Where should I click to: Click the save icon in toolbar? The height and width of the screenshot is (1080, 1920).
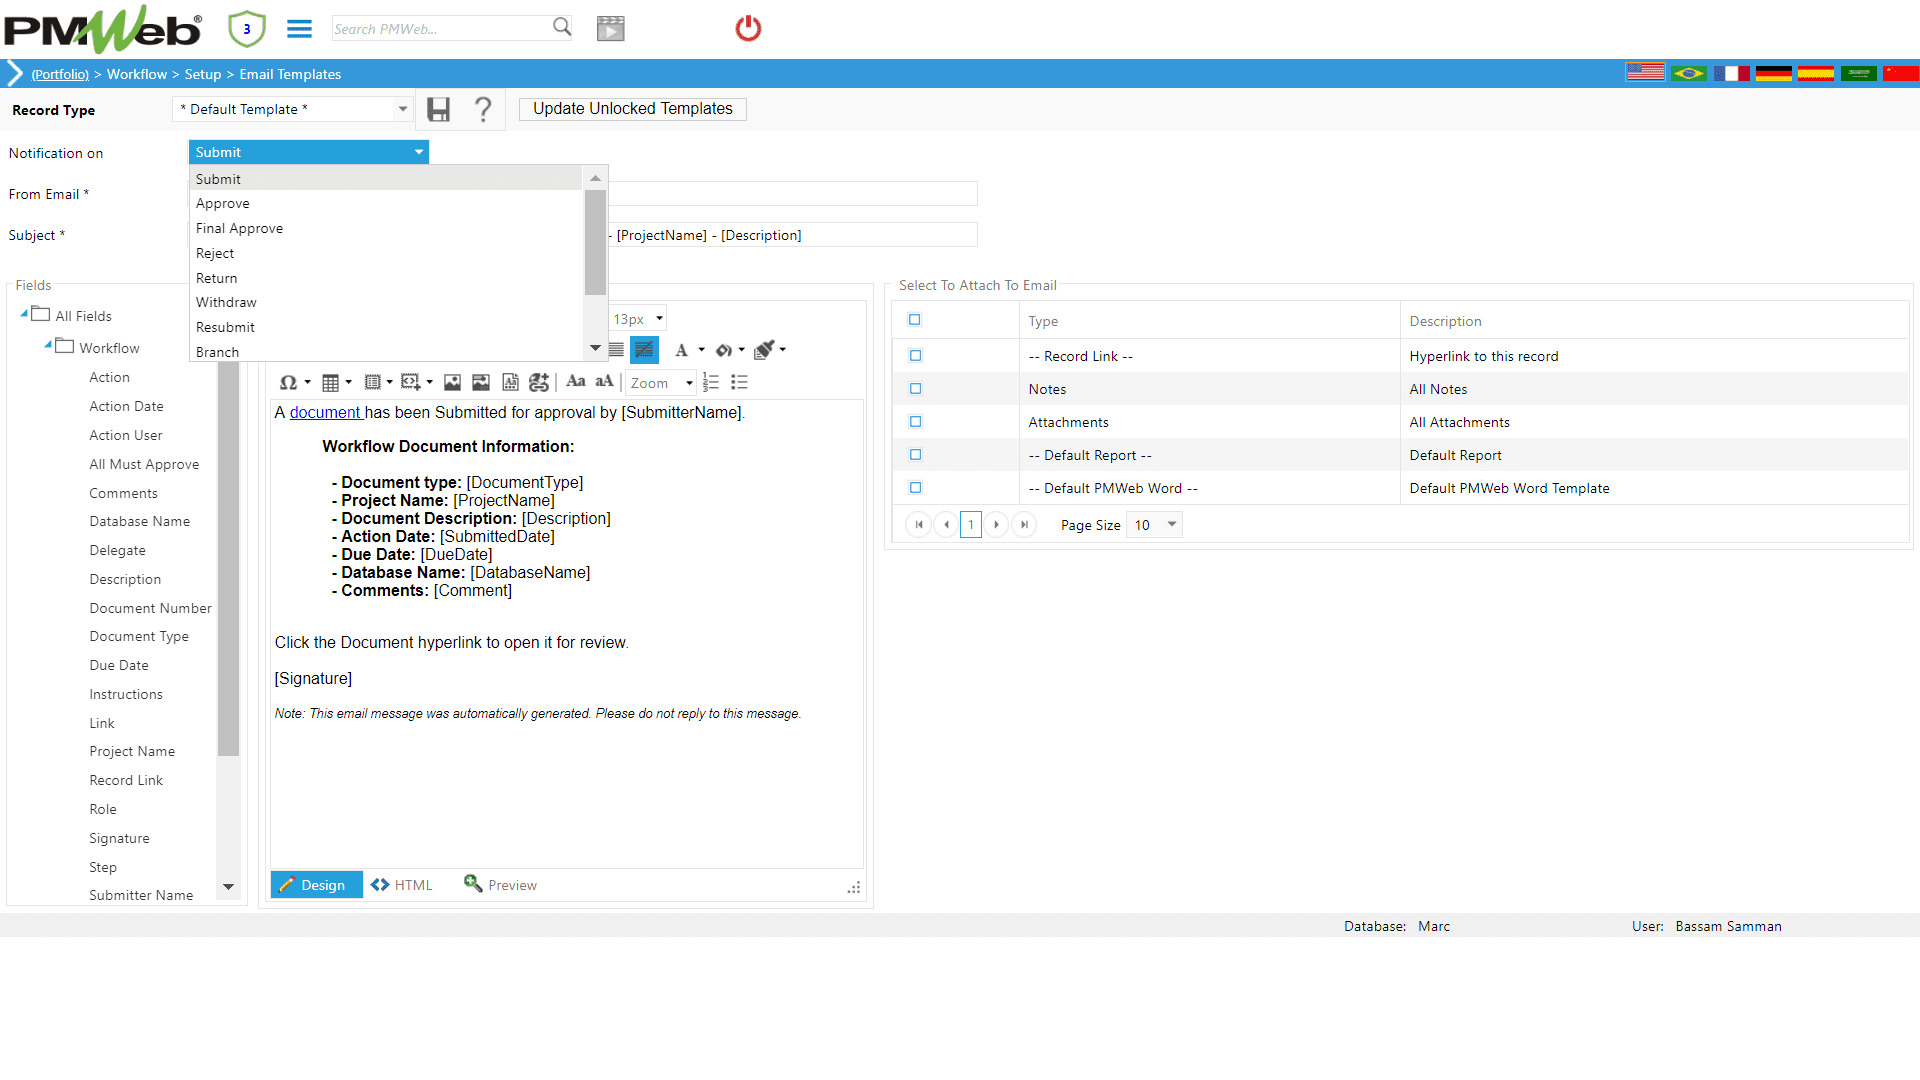(438, 108)
